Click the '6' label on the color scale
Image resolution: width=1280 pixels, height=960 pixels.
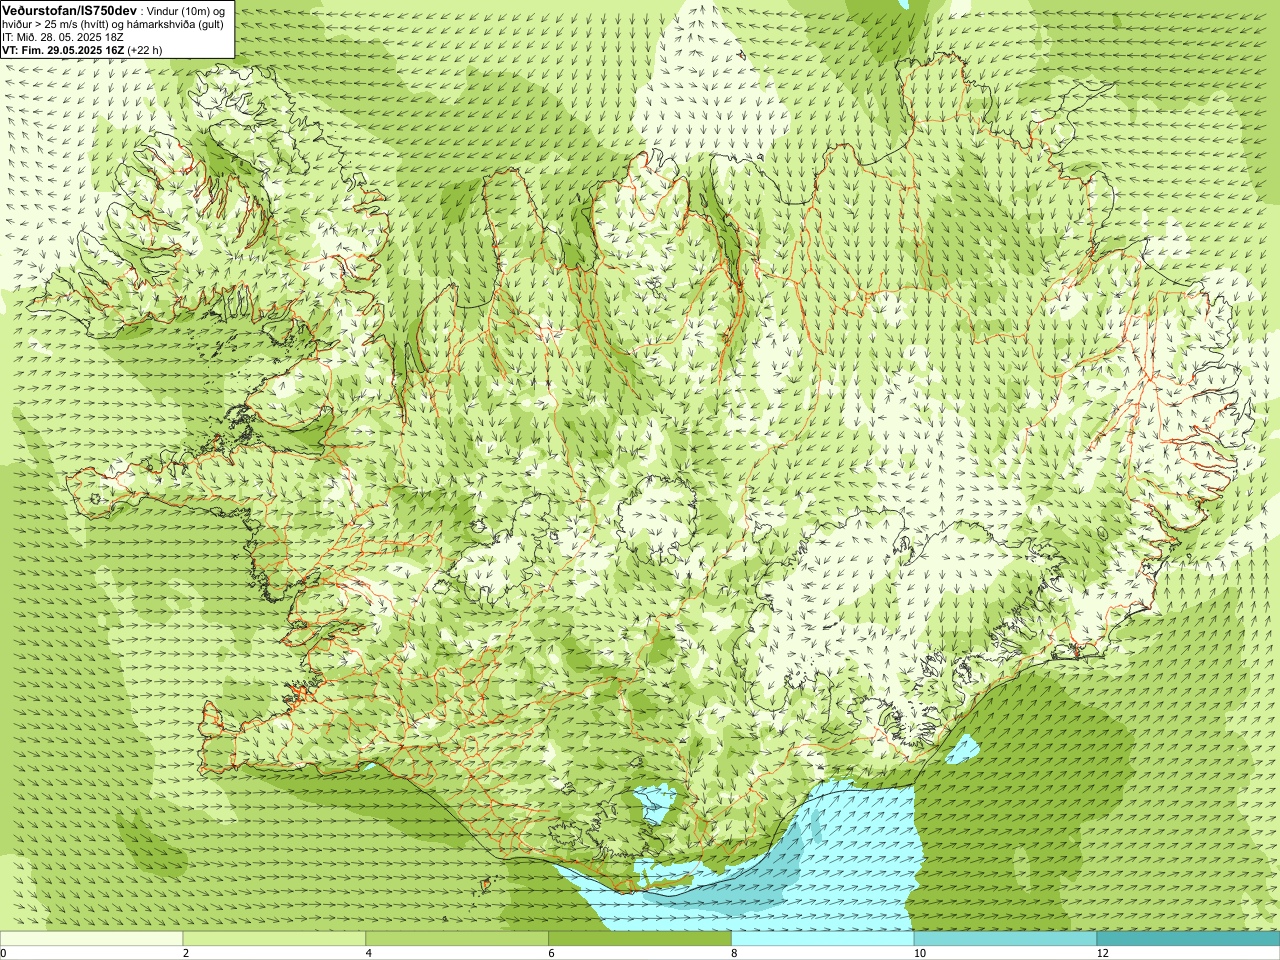coord(551,953)
